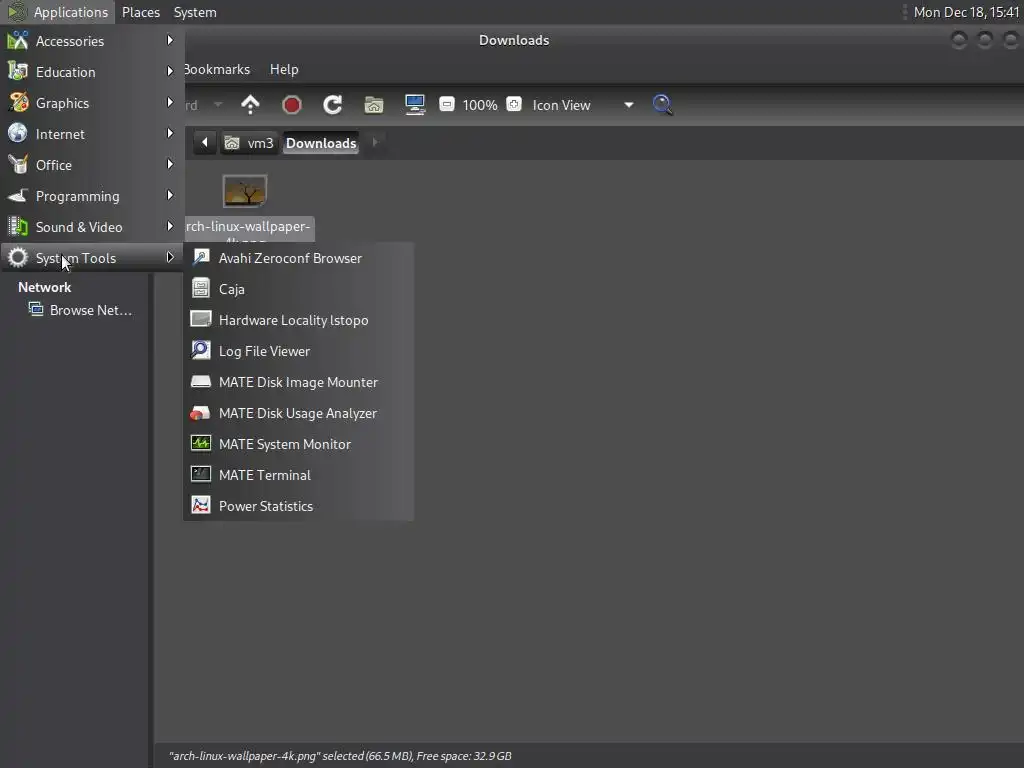Open the search magnifier icon
Image resolution: width=1024 pixels, height=768 pixels.
coord(662,104)
